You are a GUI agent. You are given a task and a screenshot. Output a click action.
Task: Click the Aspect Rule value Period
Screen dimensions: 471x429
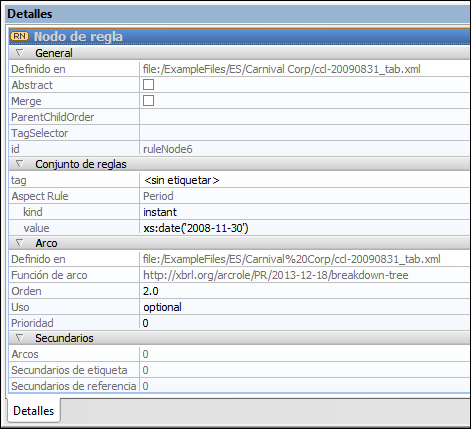pos(158,196)
